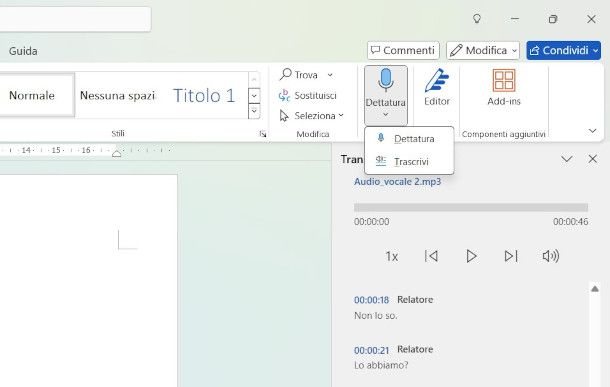
Task: Click the audio progress bar
Action: click(471, 207)
